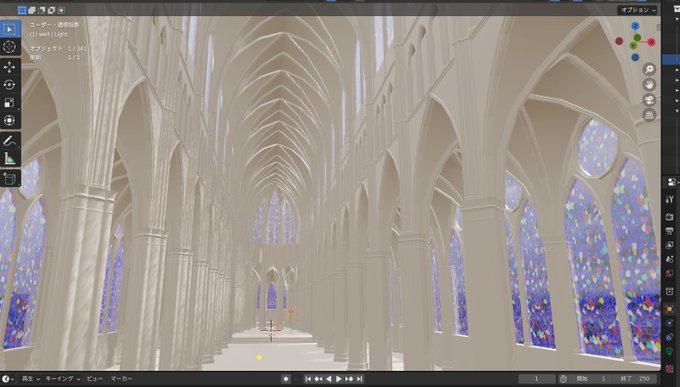This screenshot has height=387, width=680.
Task: Open the Render properties tab
Action: pyautogui.click(x=670, y=216)
